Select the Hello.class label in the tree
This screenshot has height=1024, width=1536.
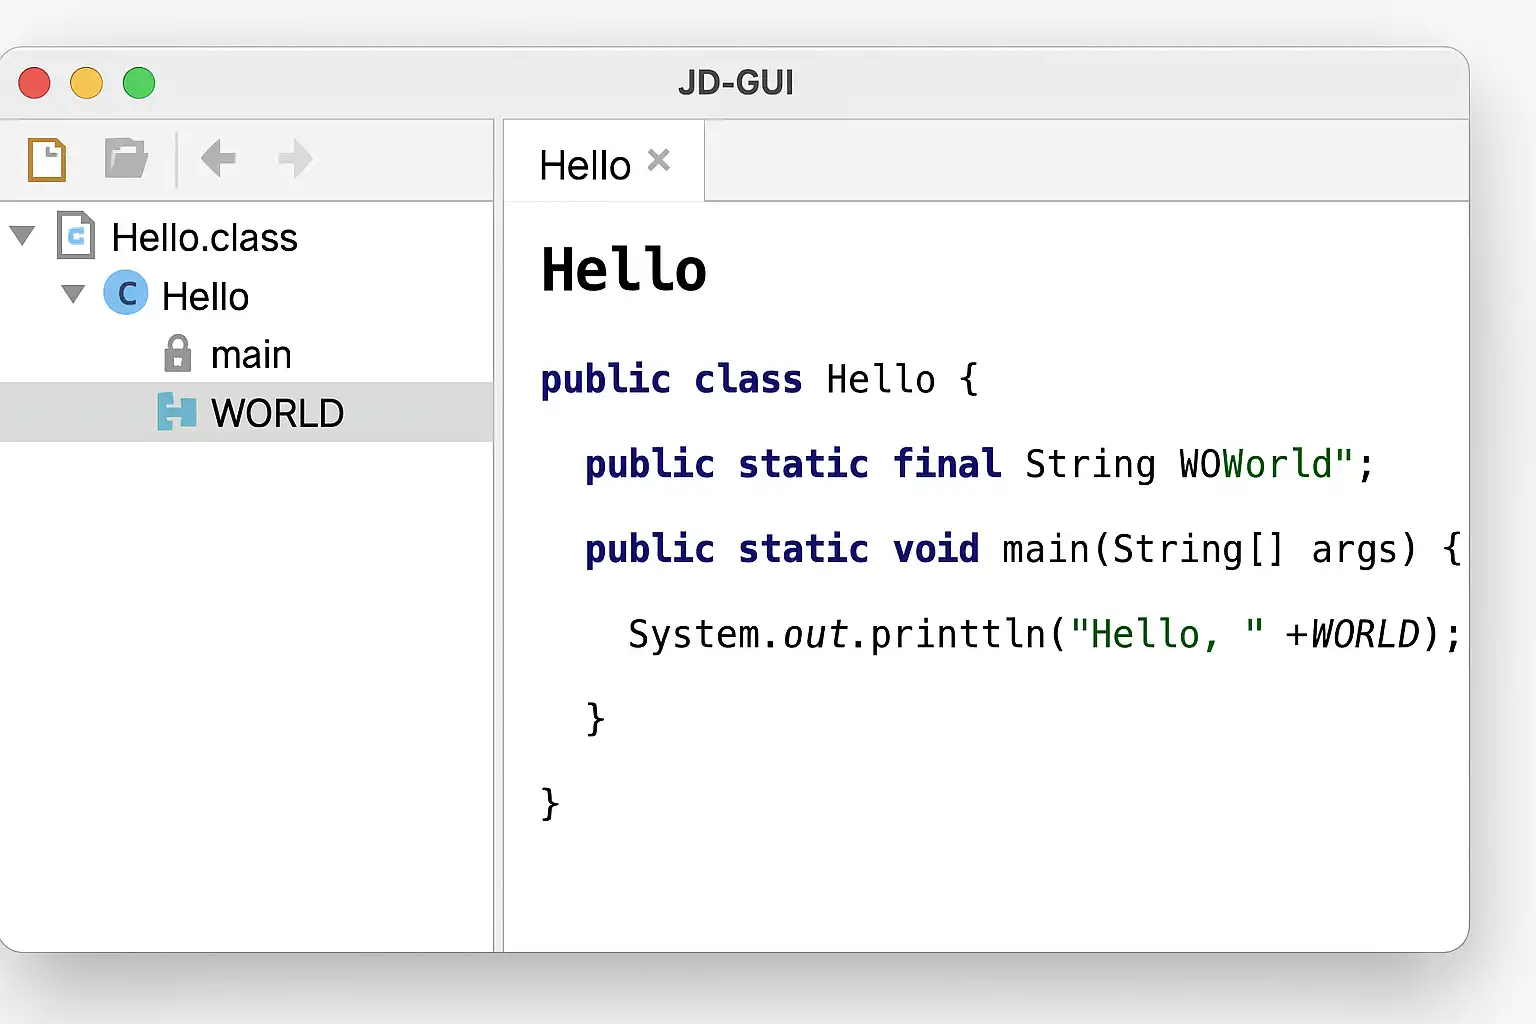pyautogui.click(x=204, y=238)
